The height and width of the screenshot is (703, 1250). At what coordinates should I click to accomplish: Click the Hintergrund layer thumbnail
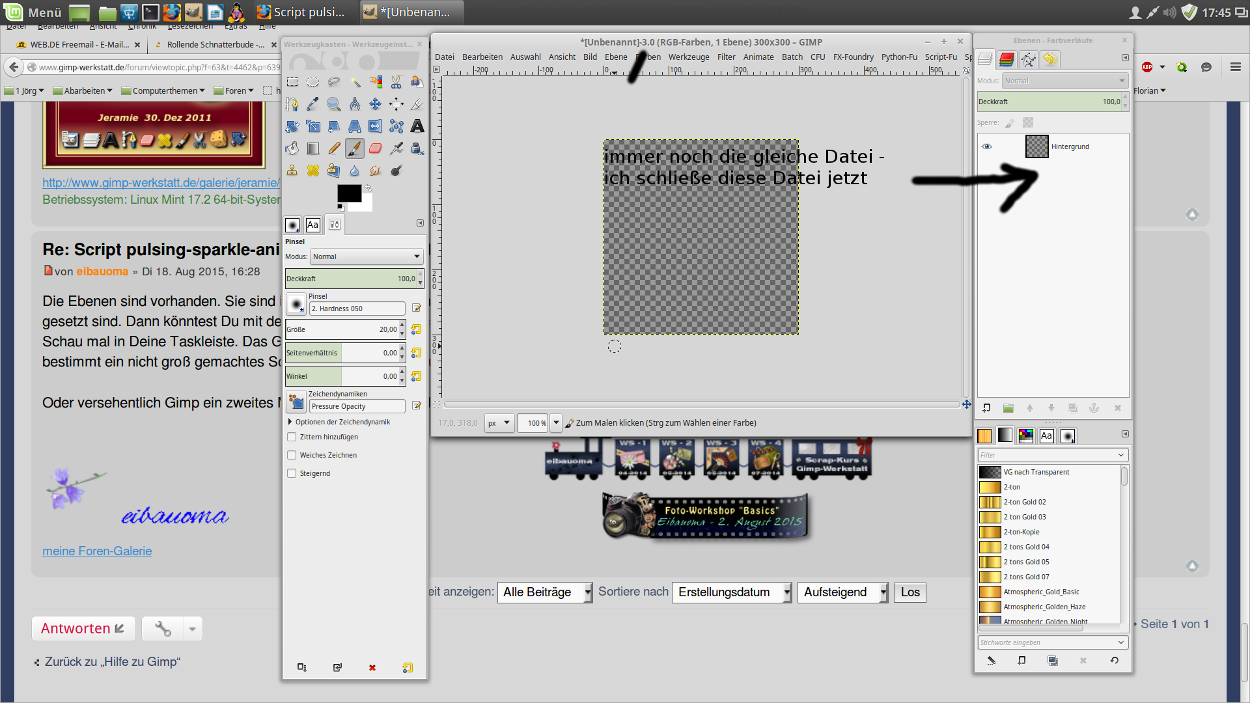(1037, 146)
